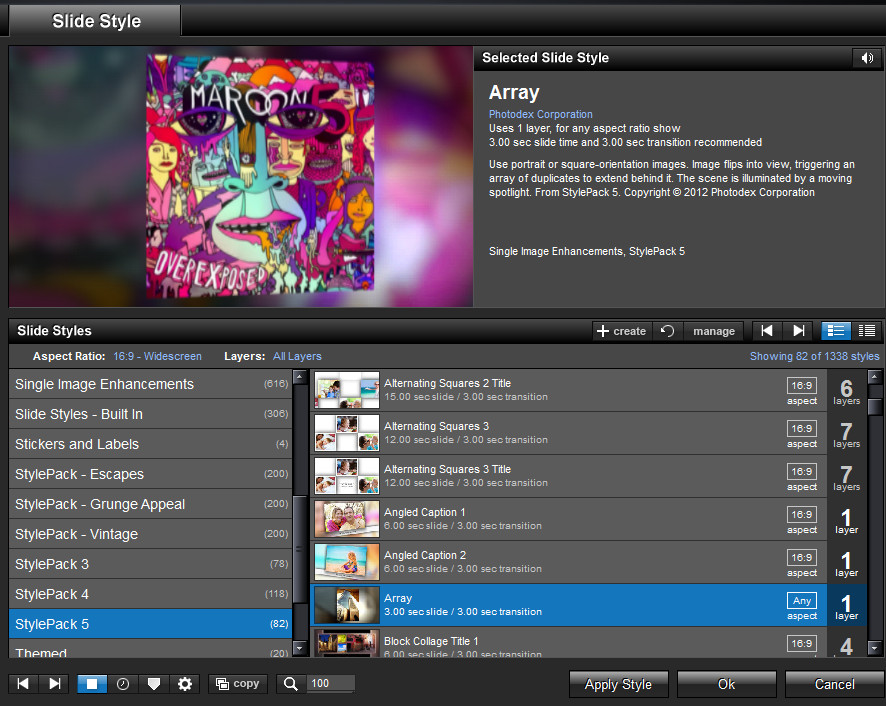This screenshot has width=886, height=706.
Task: Select StylePack 4 category
Action: point(151,594)
